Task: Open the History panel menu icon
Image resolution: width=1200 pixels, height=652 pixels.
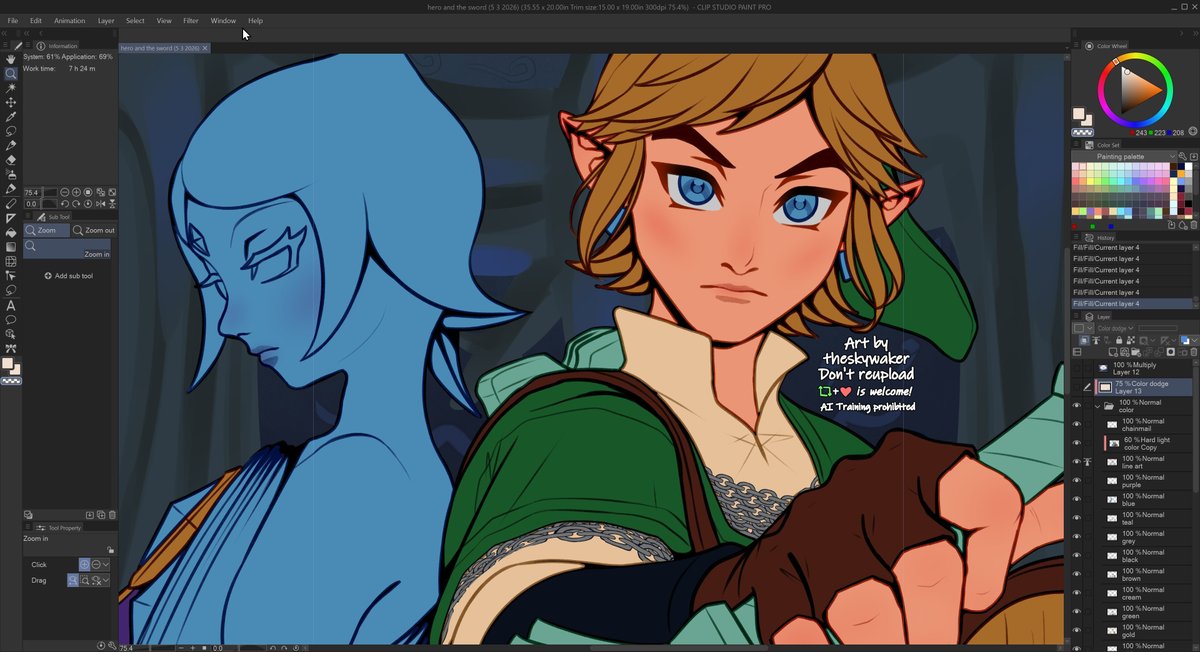Action: click(x=1077, y=238)
